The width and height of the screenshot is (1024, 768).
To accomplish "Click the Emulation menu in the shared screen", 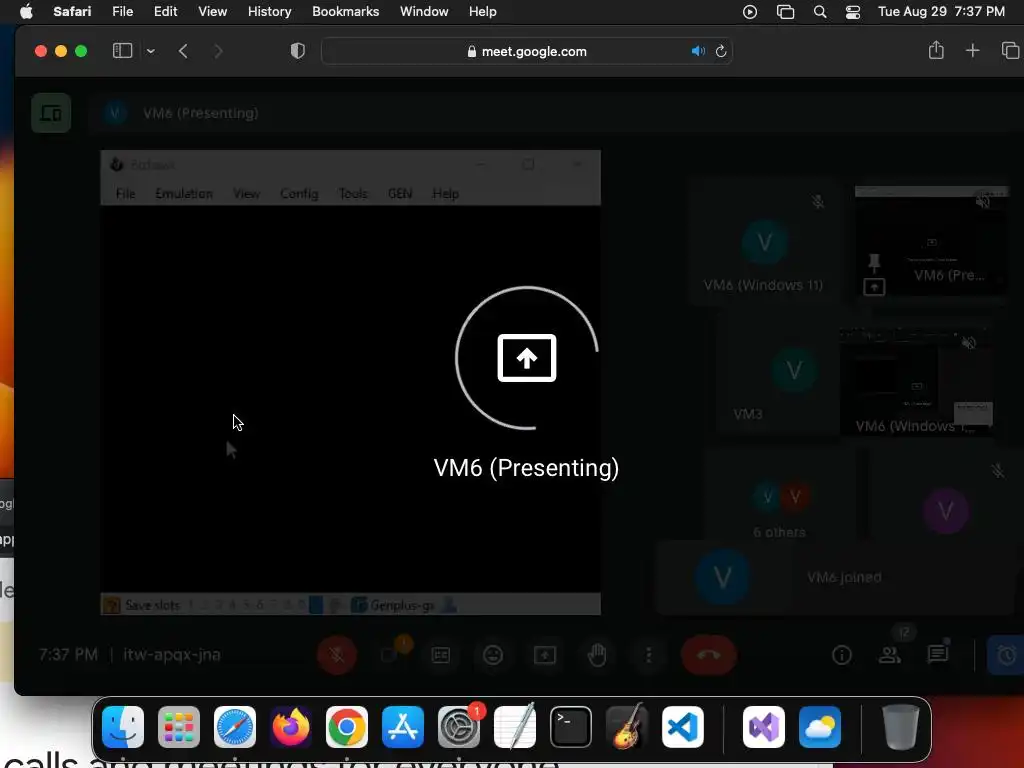I will click(x=184, y=193).
